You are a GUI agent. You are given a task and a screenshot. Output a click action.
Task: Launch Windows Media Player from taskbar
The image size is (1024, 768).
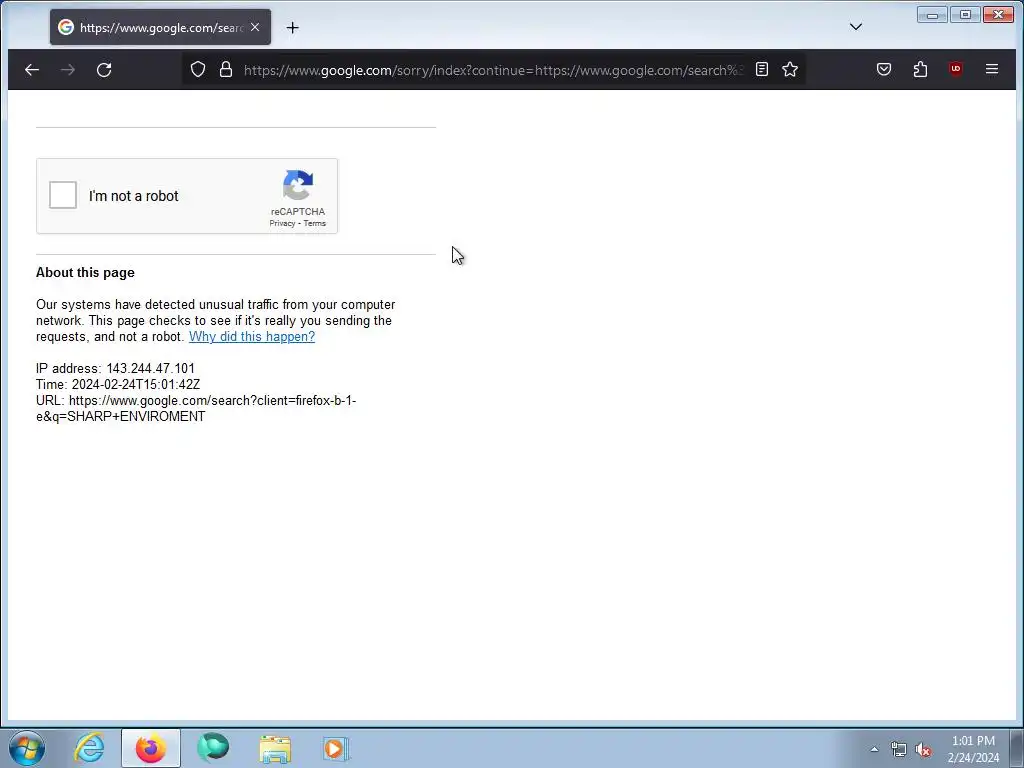point(336,748)
